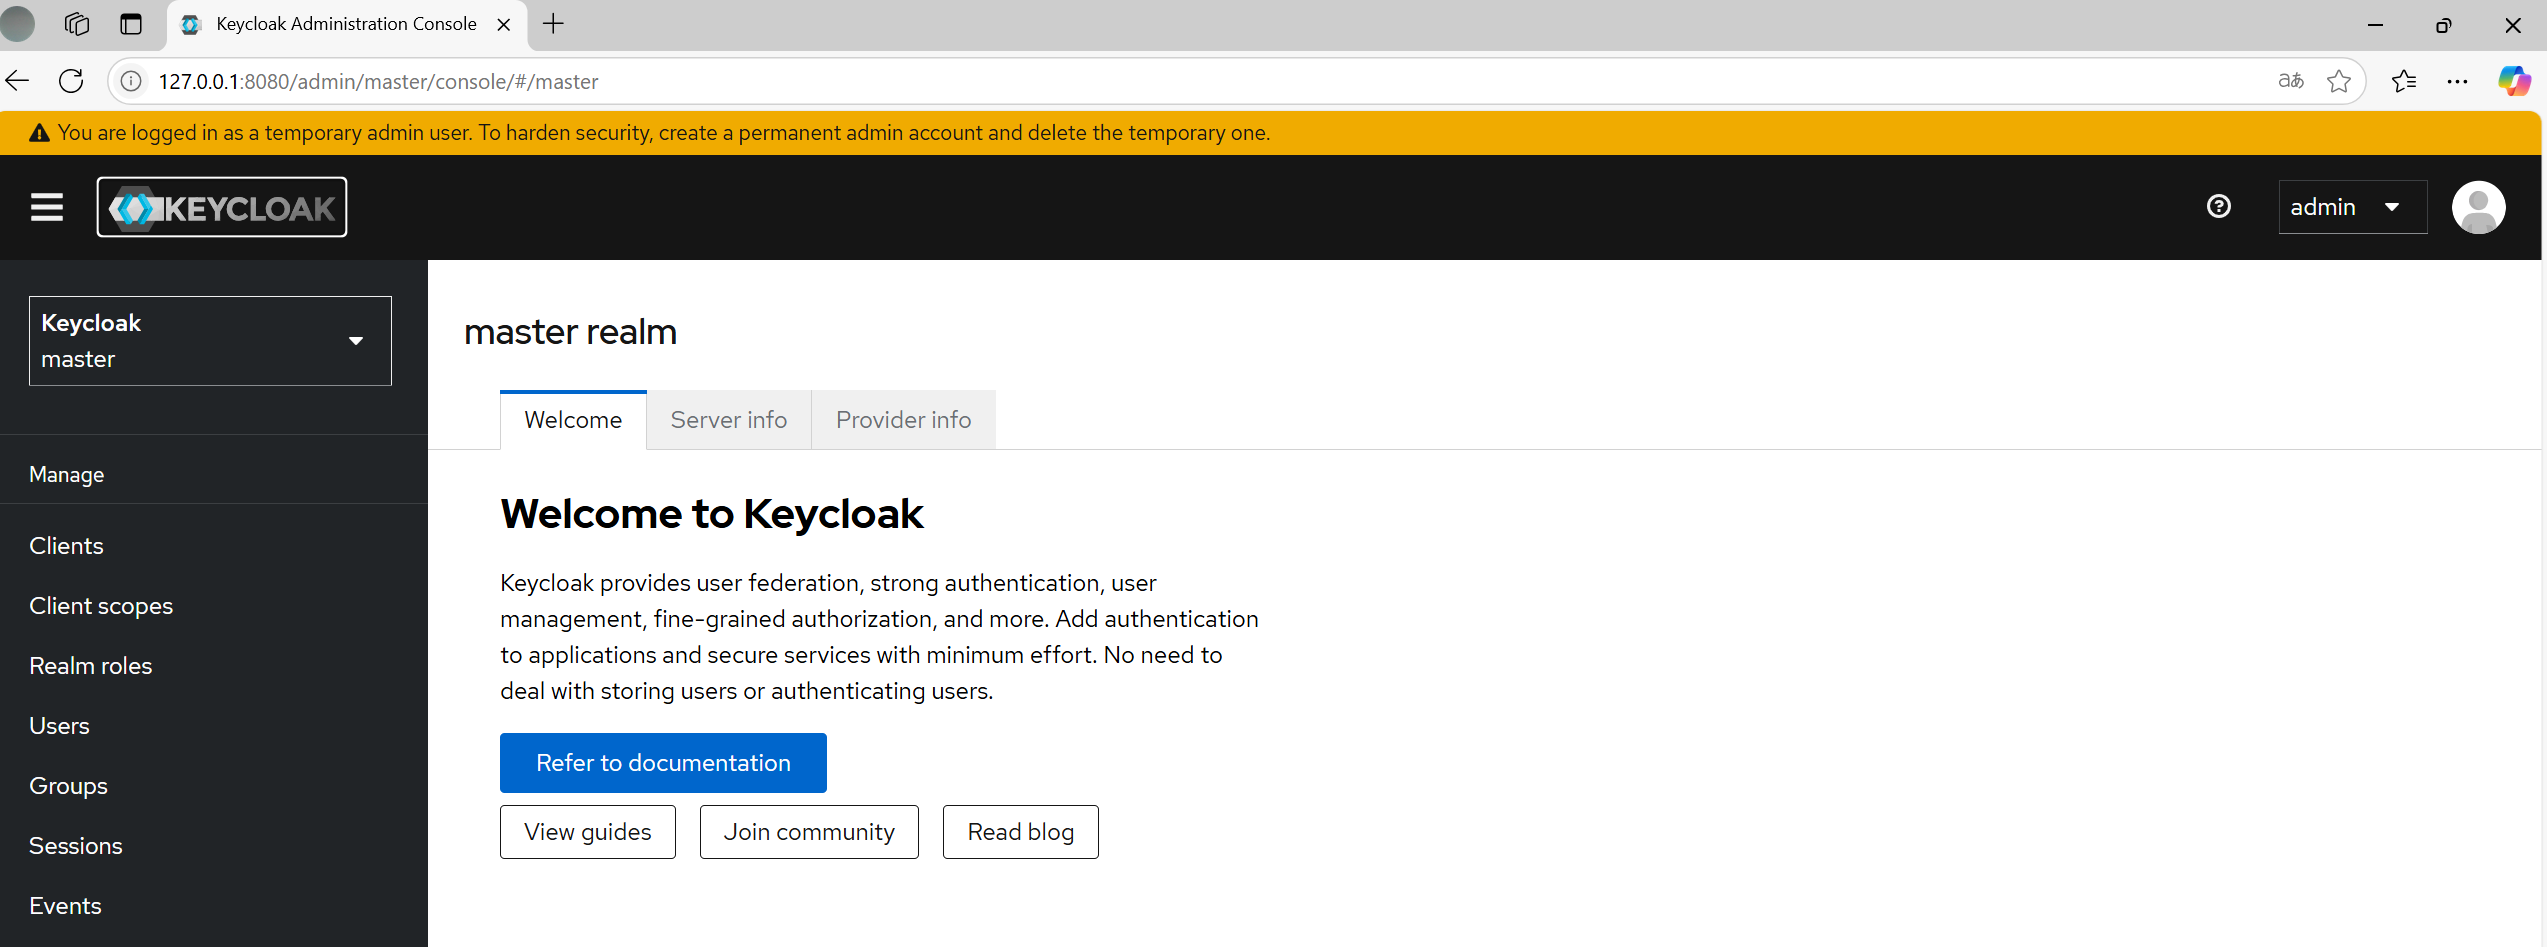Open Realm roles in the sidebar
Image resolution: width=2547 pixels, height=947 pixels.
point(91,666)
